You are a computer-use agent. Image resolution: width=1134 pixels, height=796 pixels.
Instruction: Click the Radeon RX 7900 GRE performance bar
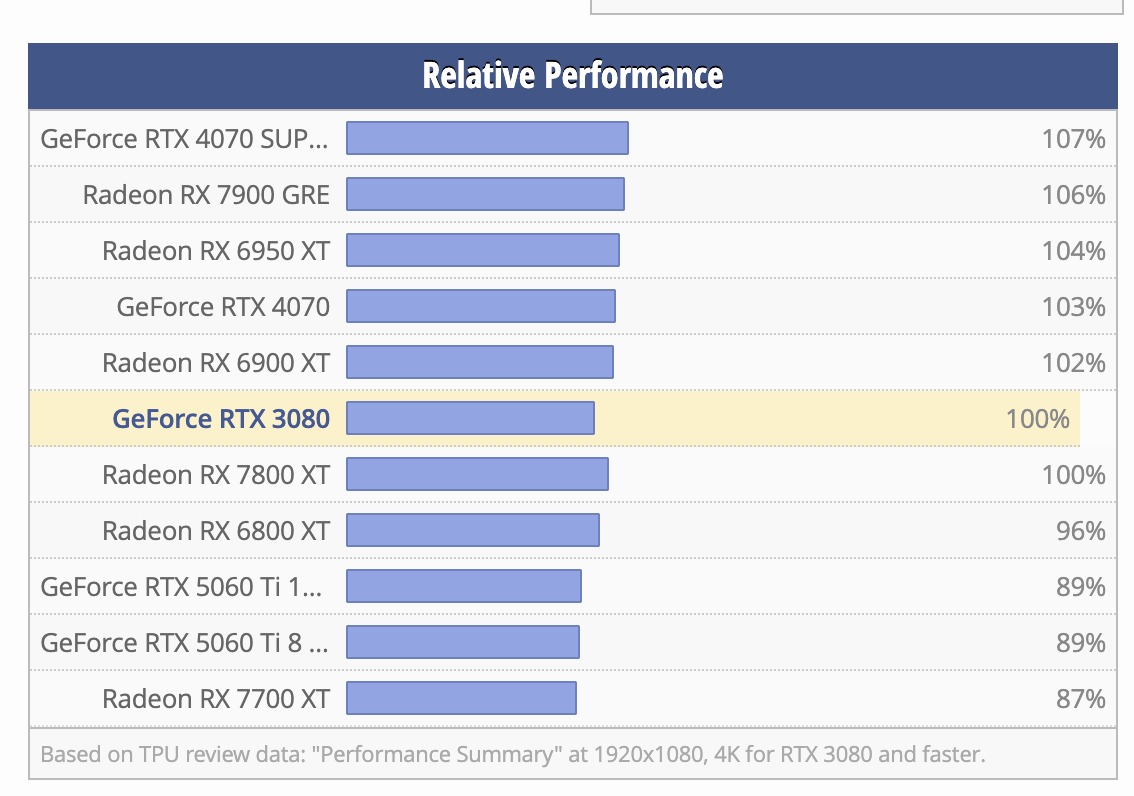485,194
